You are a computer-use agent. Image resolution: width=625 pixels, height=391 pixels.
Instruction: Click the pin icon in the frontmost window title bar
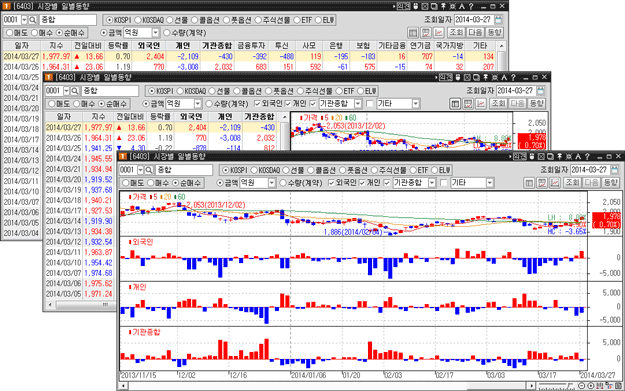pos(559,157)
